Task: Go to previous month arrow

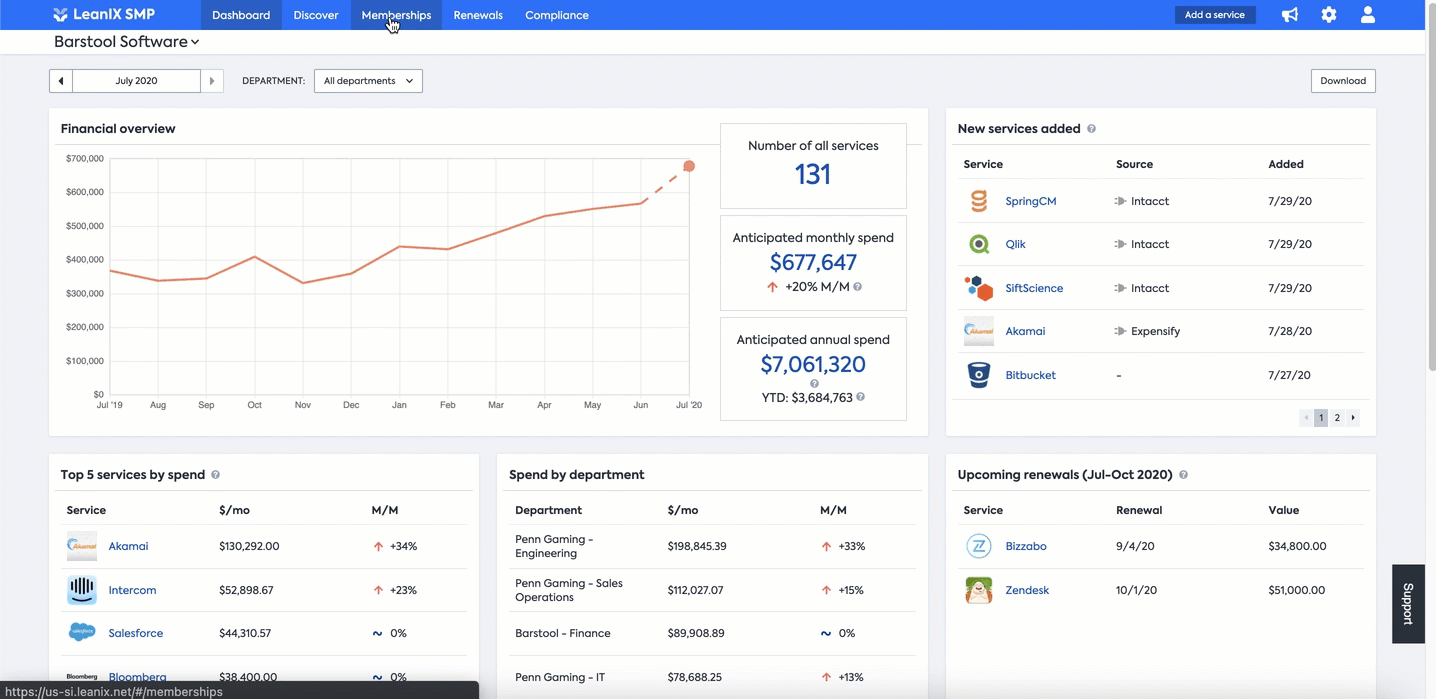Action: (61, 81)
